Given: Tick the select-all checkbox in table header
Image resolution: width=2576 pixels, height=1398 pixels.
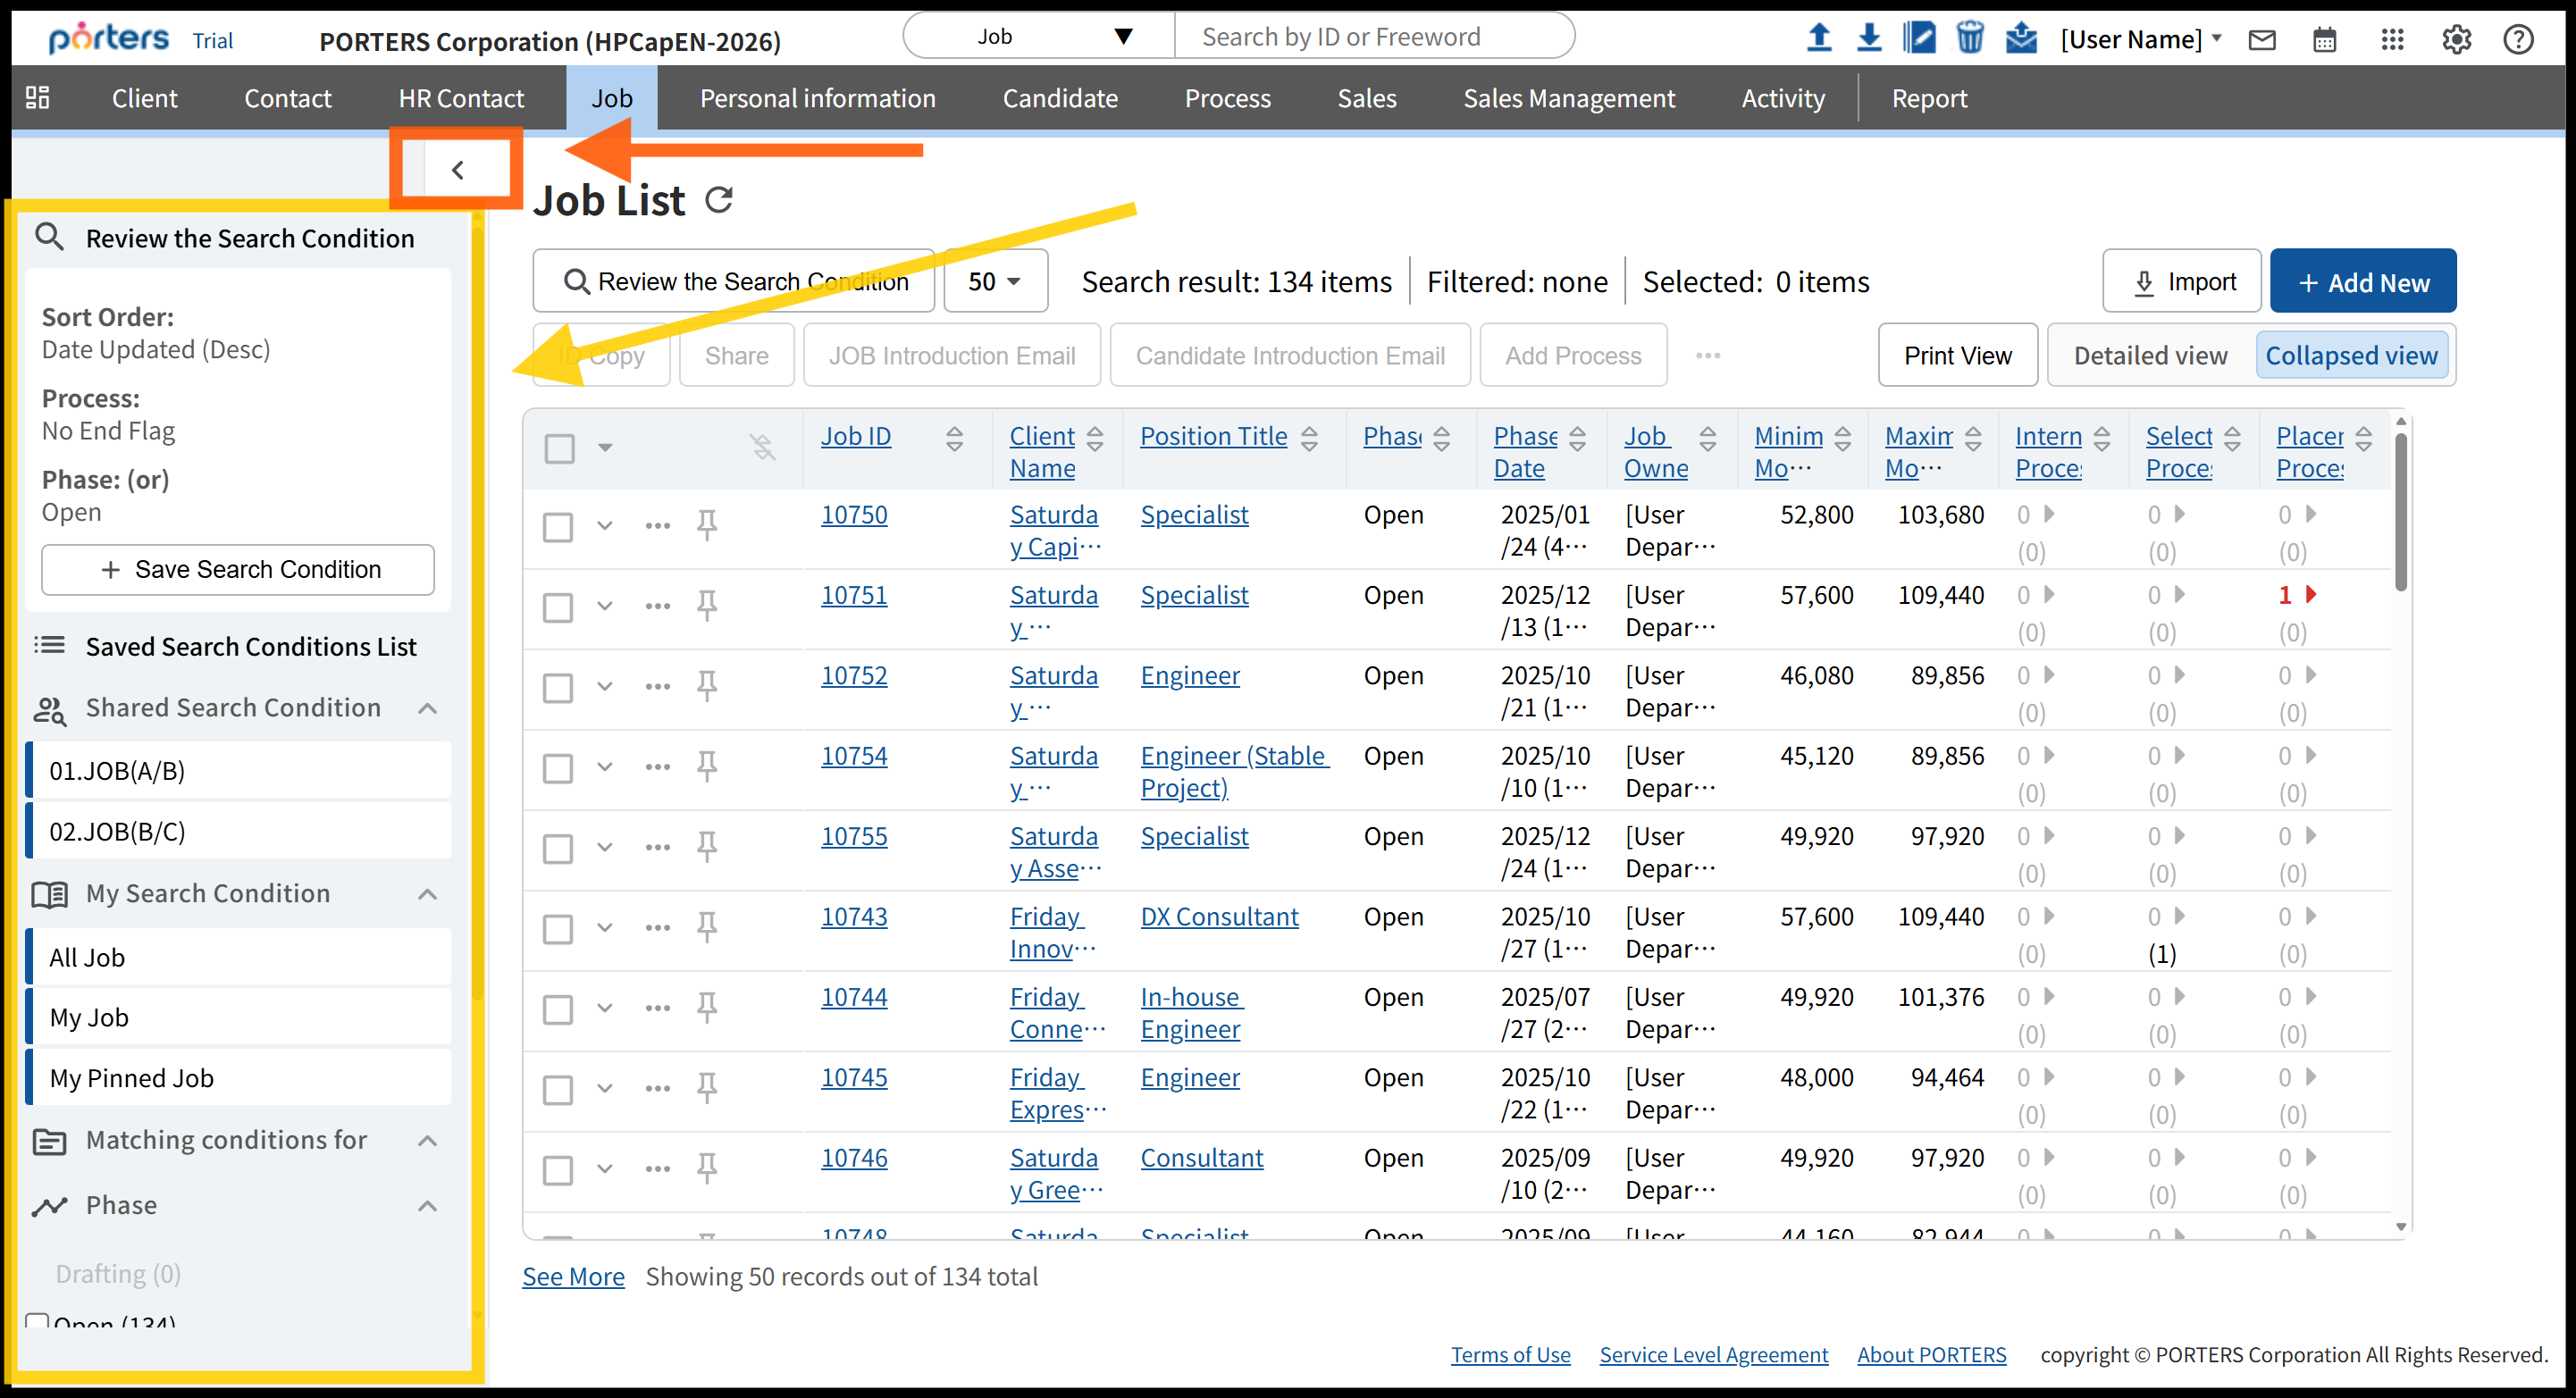Looking at the screenshot, I should click(x=560, y=448).
